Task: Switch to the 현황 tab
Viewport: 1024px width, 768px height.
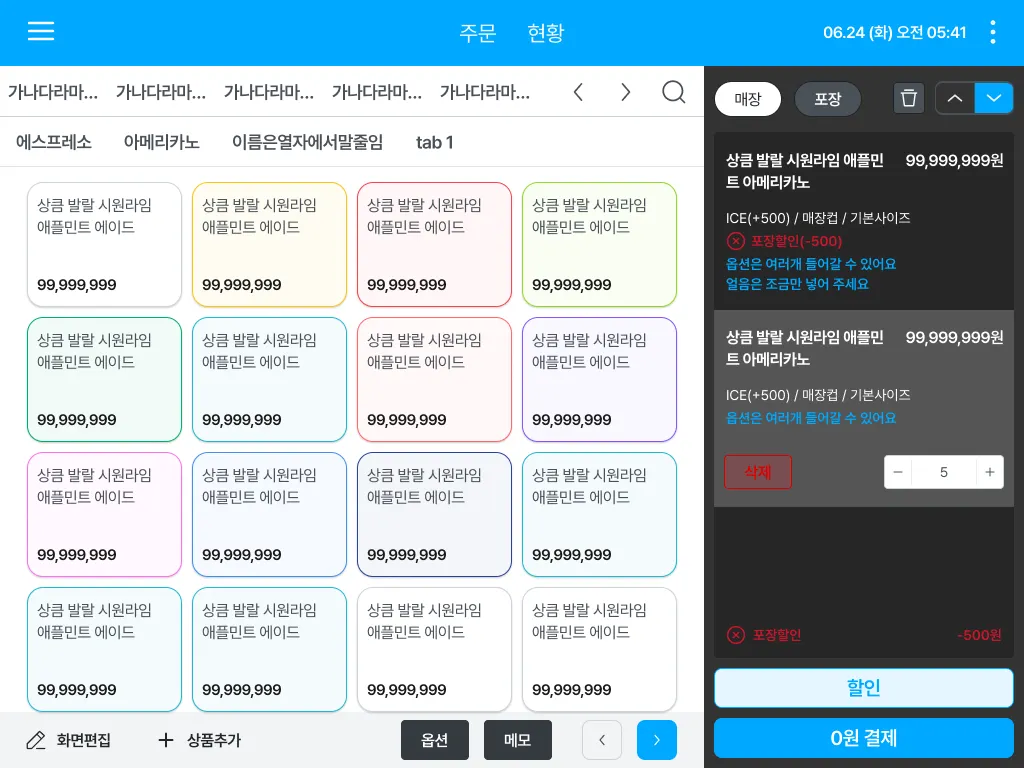Action: pos(545,33)
